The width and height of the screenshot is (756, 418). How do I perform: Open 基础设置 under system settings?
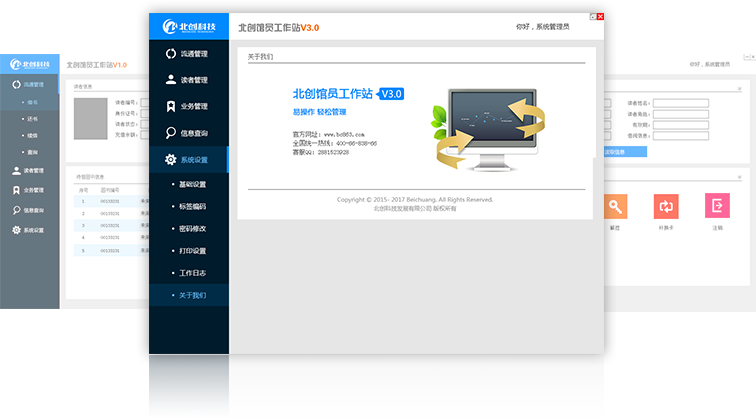tap(192, 184)
